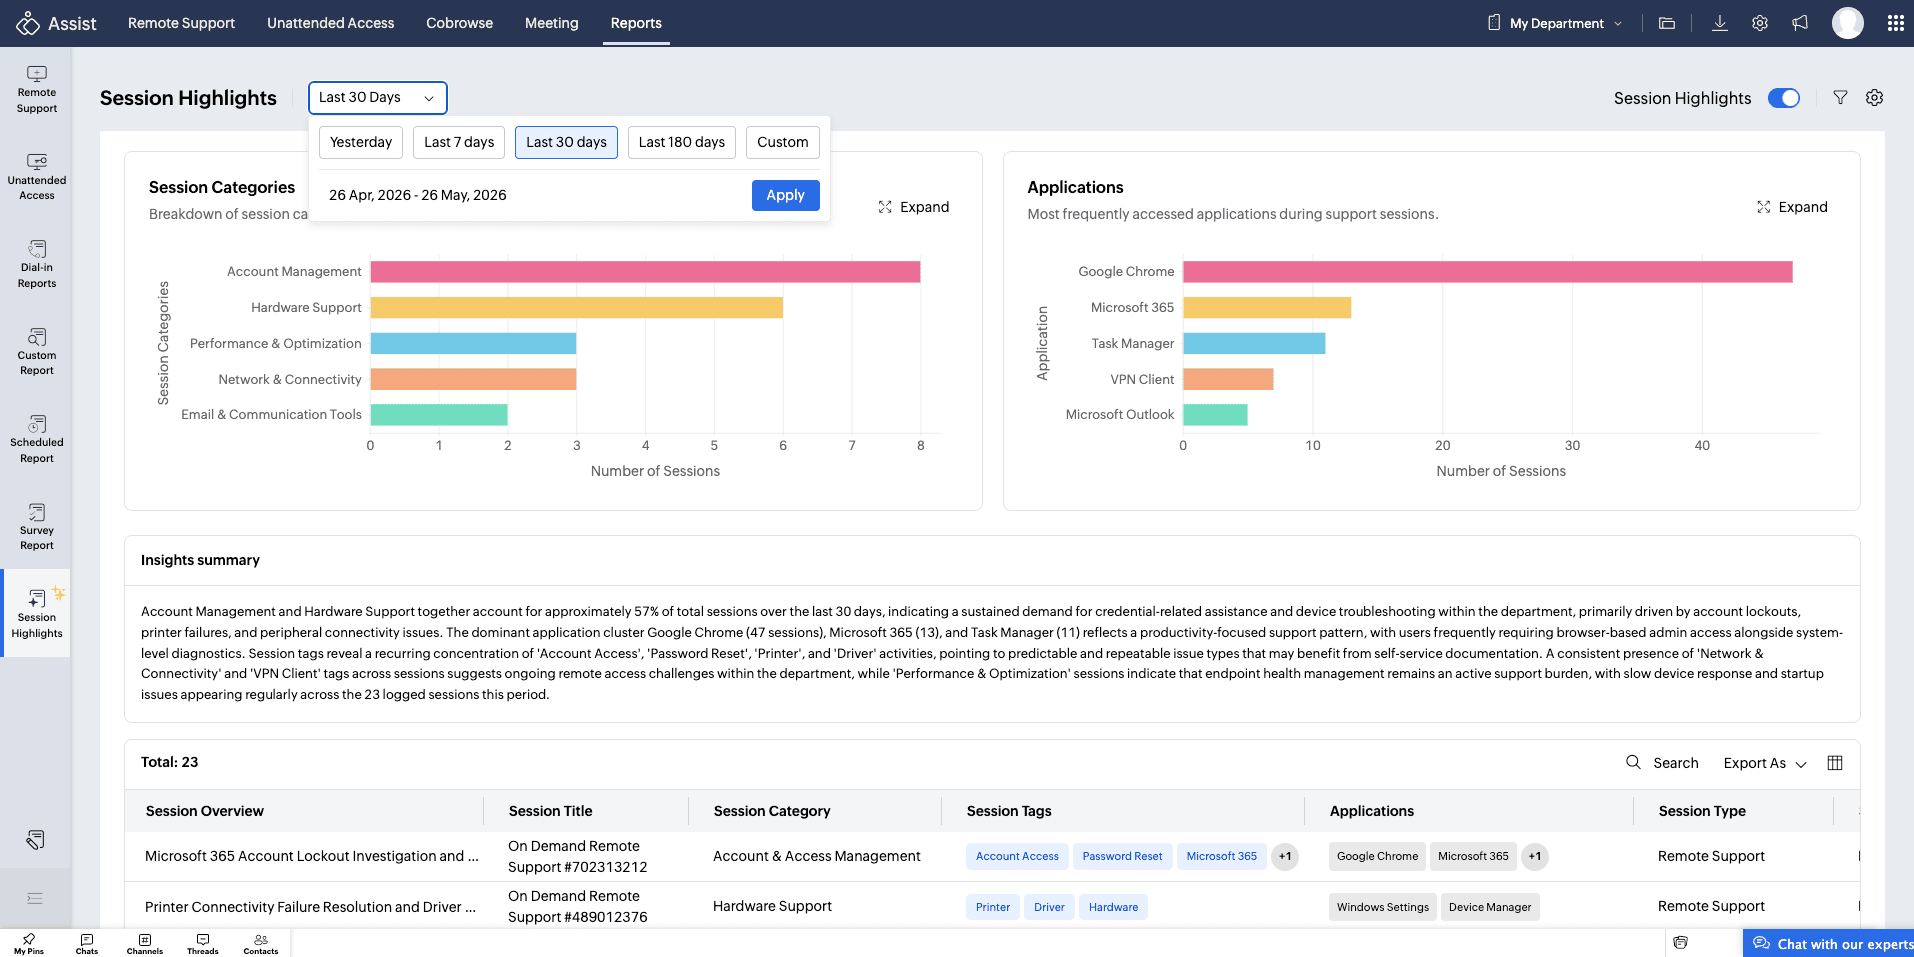Select the Last 7 days option
The height and width of the screenshot is (957, 1914).
click(459, 142)
